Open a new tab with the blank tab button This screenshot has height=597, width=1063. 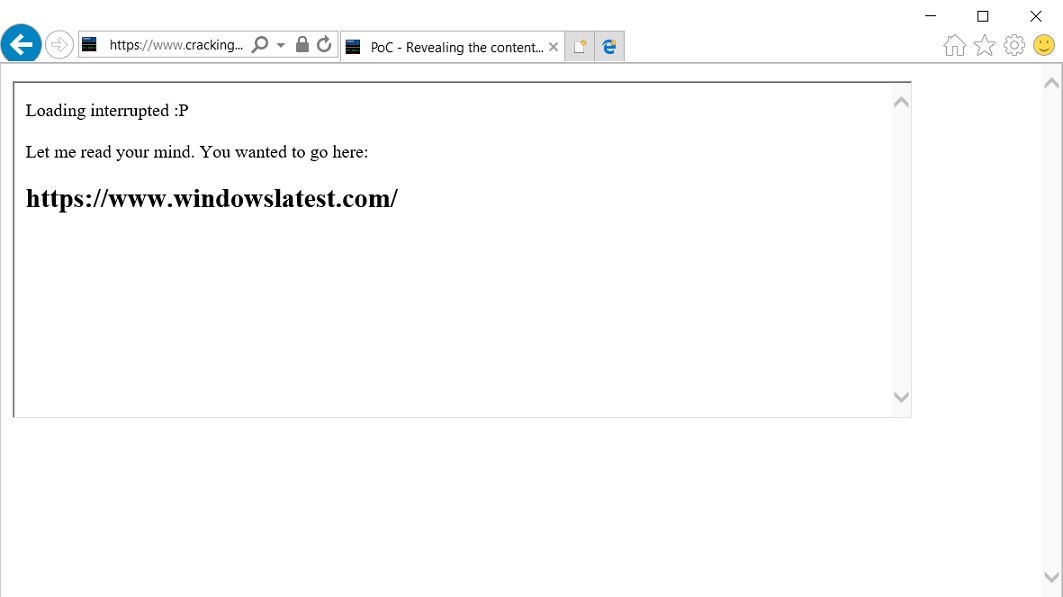coord(580,47)
